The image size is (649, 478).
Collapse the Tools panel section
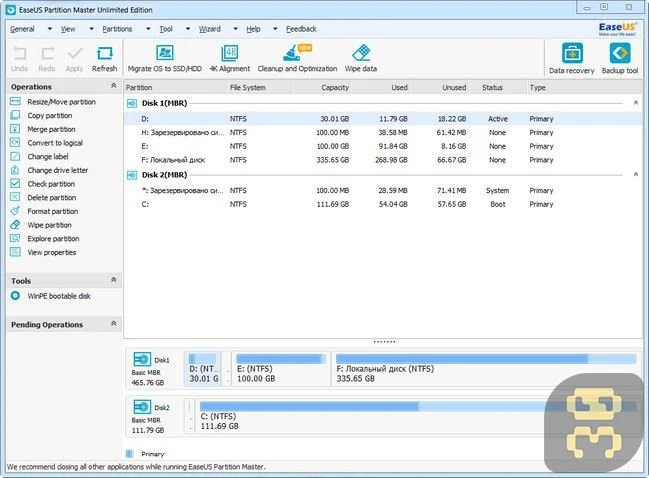113,281
